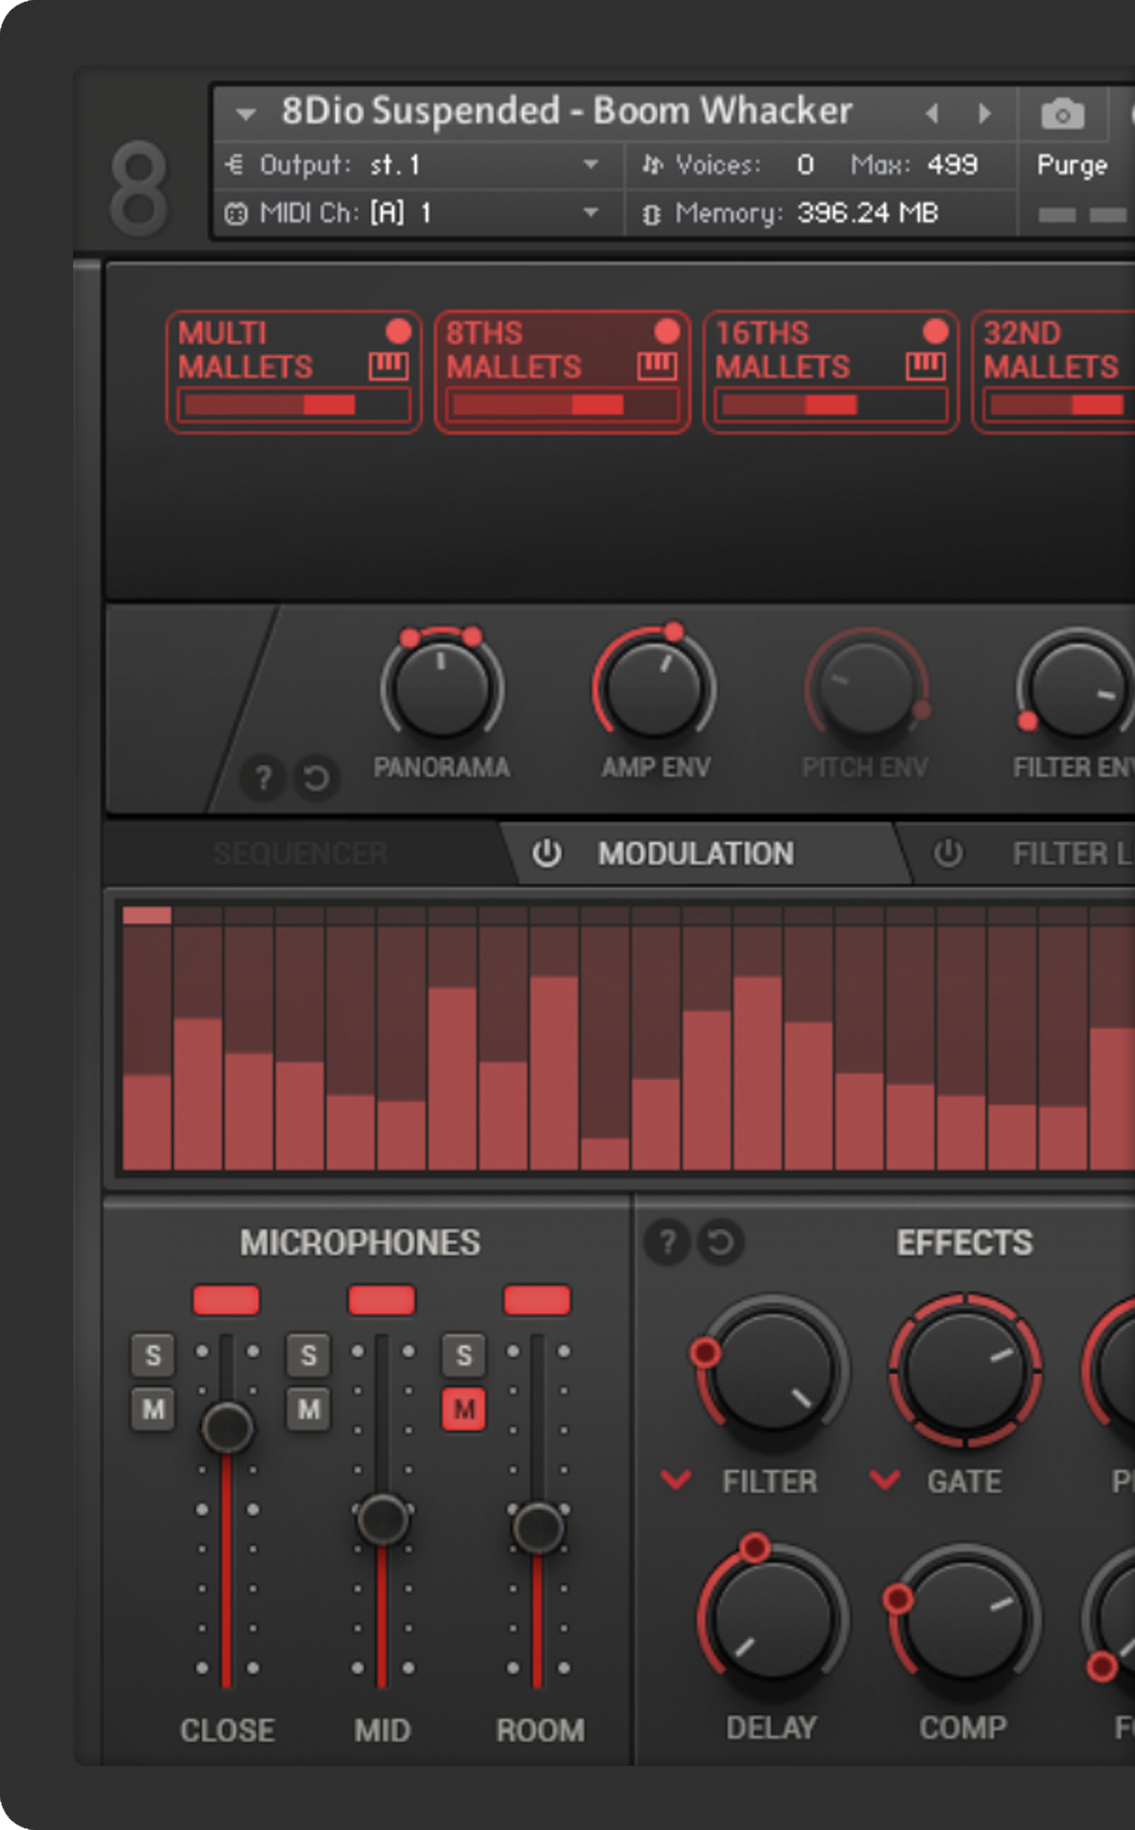Expand the Gate effect chevron
Image resolution: width=1135 pixels, height=1830 pixels.
[885, 1478]
